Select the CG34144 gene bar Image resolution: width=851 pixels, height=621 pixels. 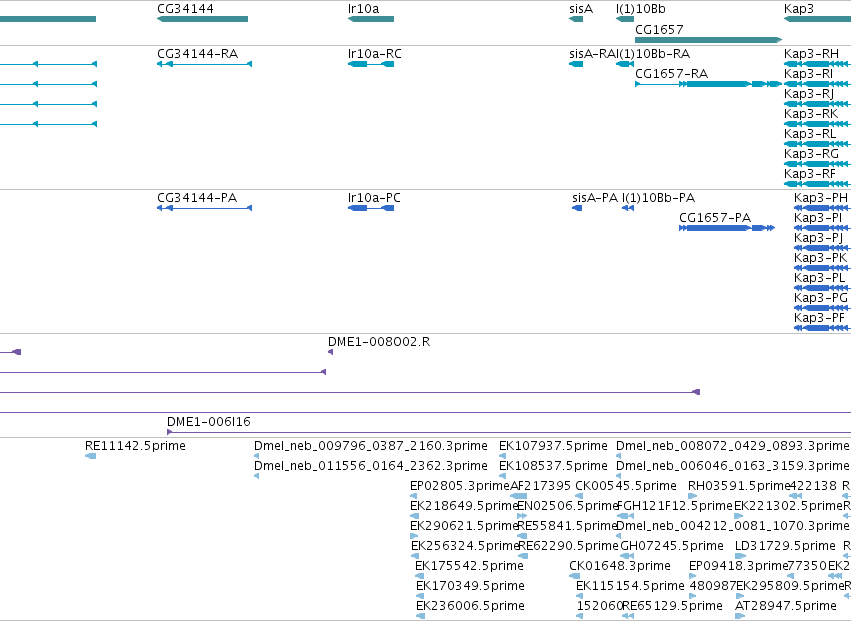pos(202,19)
